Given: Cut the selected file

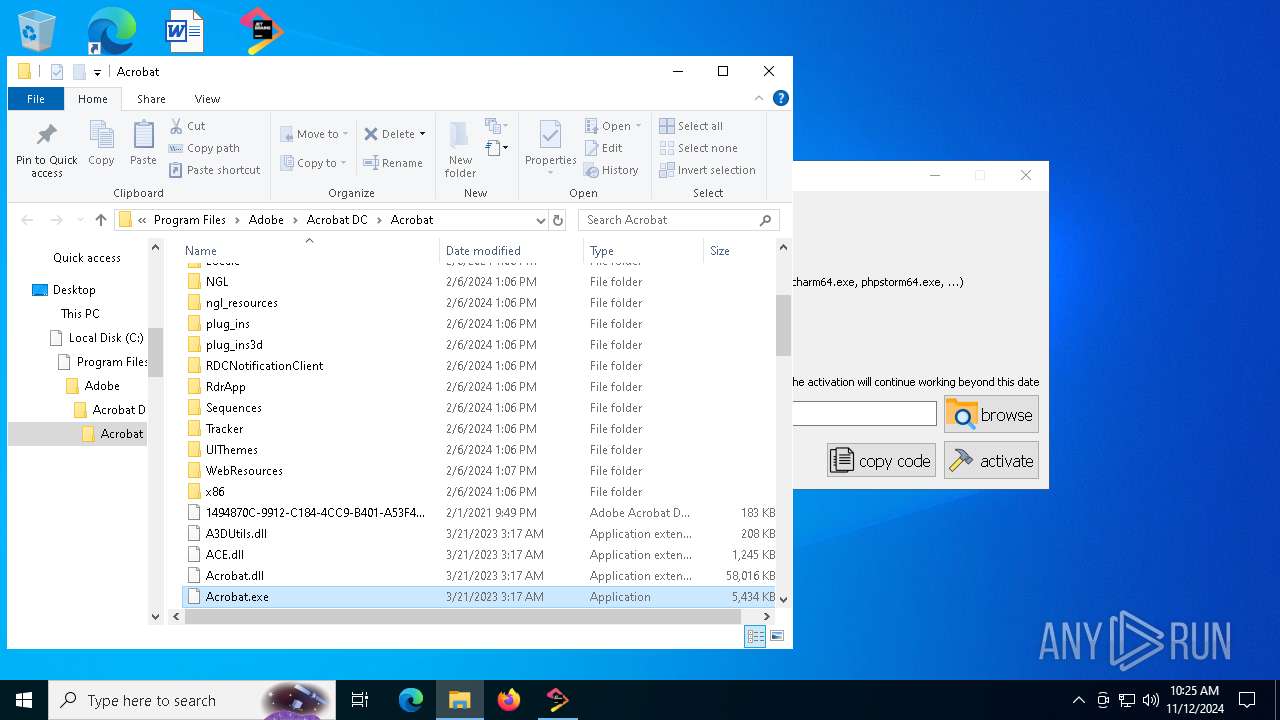Looking at the screenshot, I should click(187, 126).
